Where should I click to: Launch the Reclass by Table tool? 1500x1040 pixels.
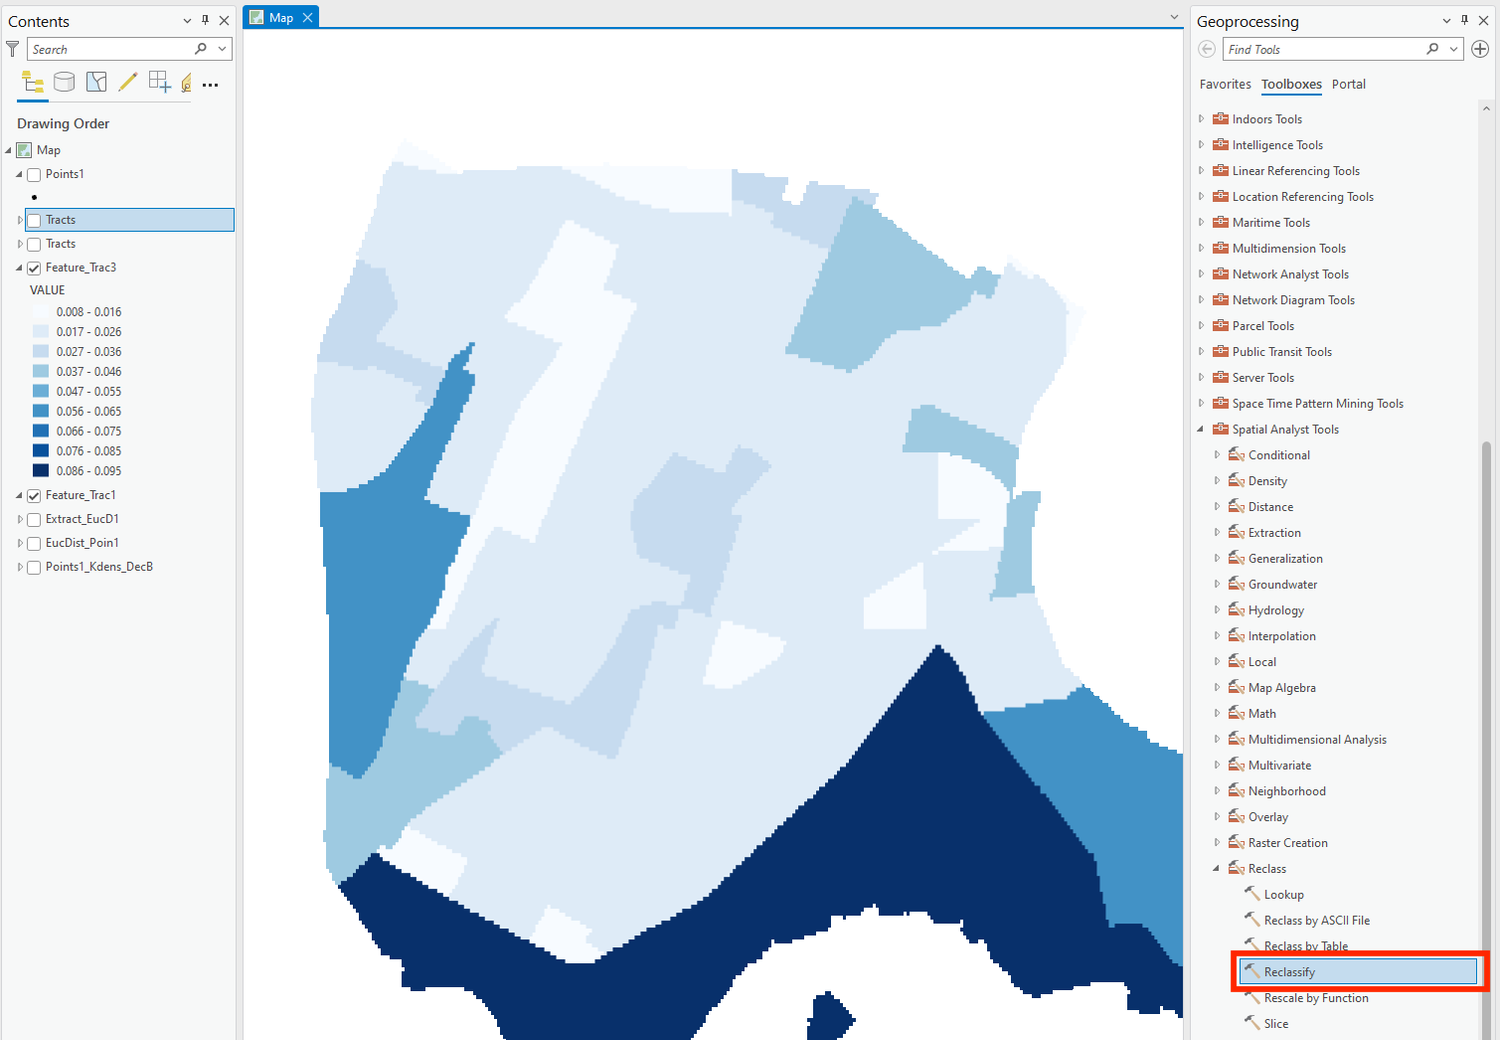click(x=1304, y=945)
